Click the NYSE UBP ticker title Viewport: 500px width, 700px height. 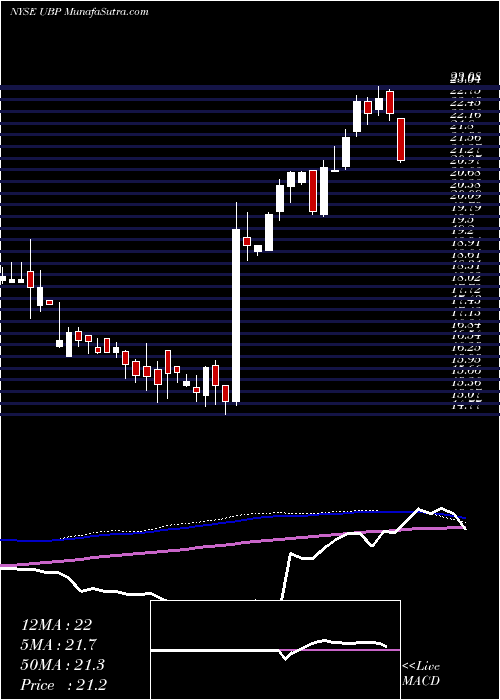pyautogui.click(x=79, y=12)
